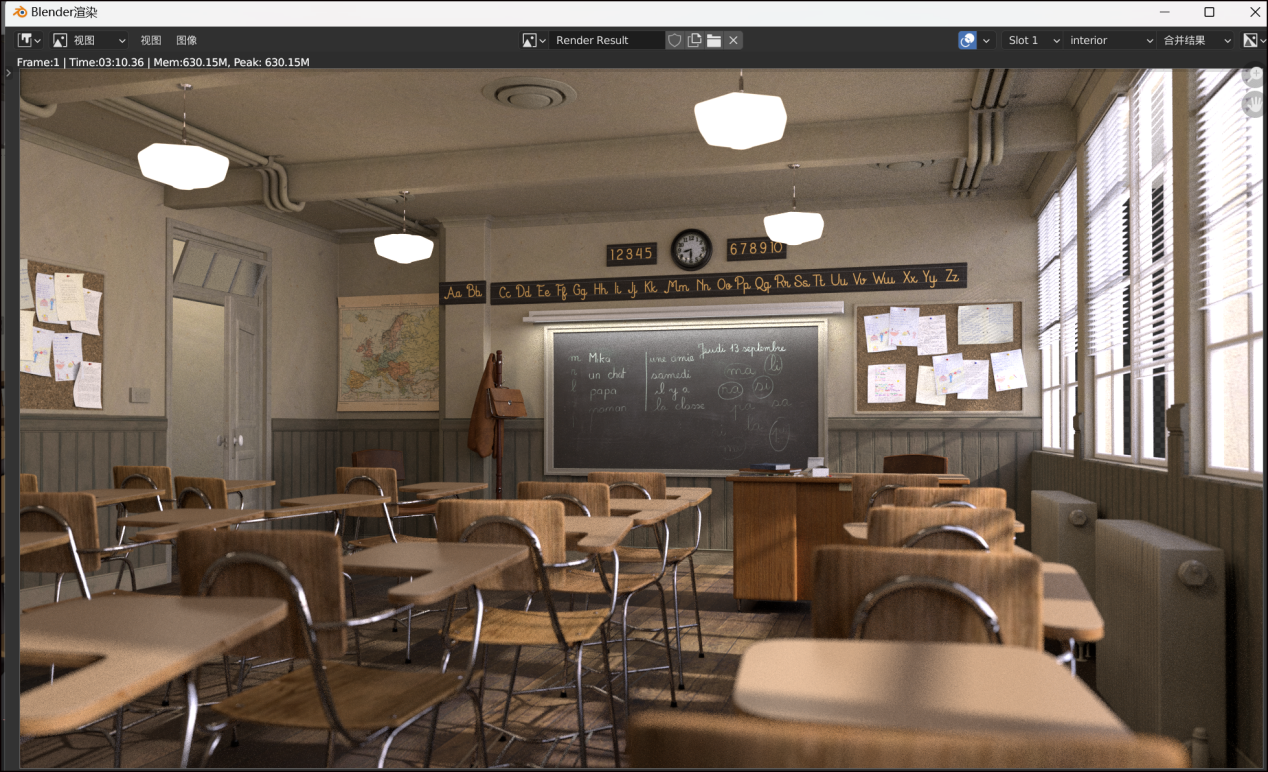The height and width of the screenshot is (772, 1268).
Task: Open the display channels dropdown icon
Action: (1254, 40)
